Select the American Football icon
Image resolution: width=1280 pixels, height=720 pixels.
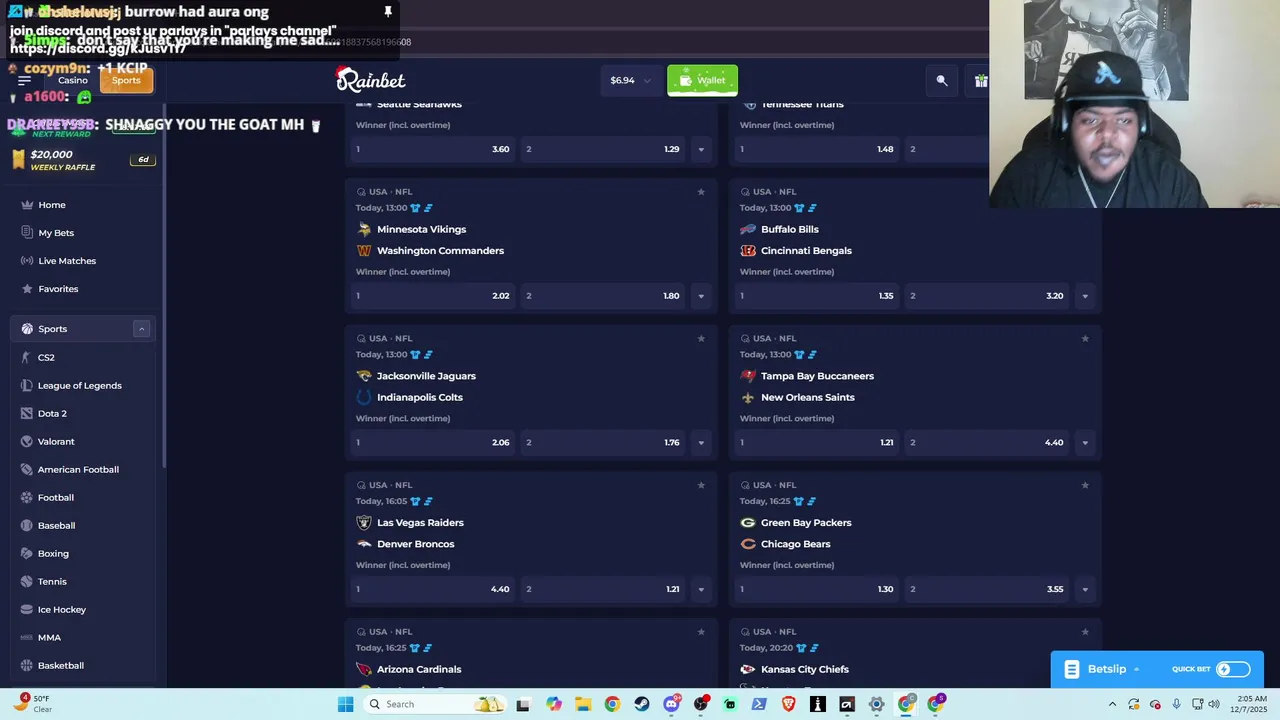27,469
